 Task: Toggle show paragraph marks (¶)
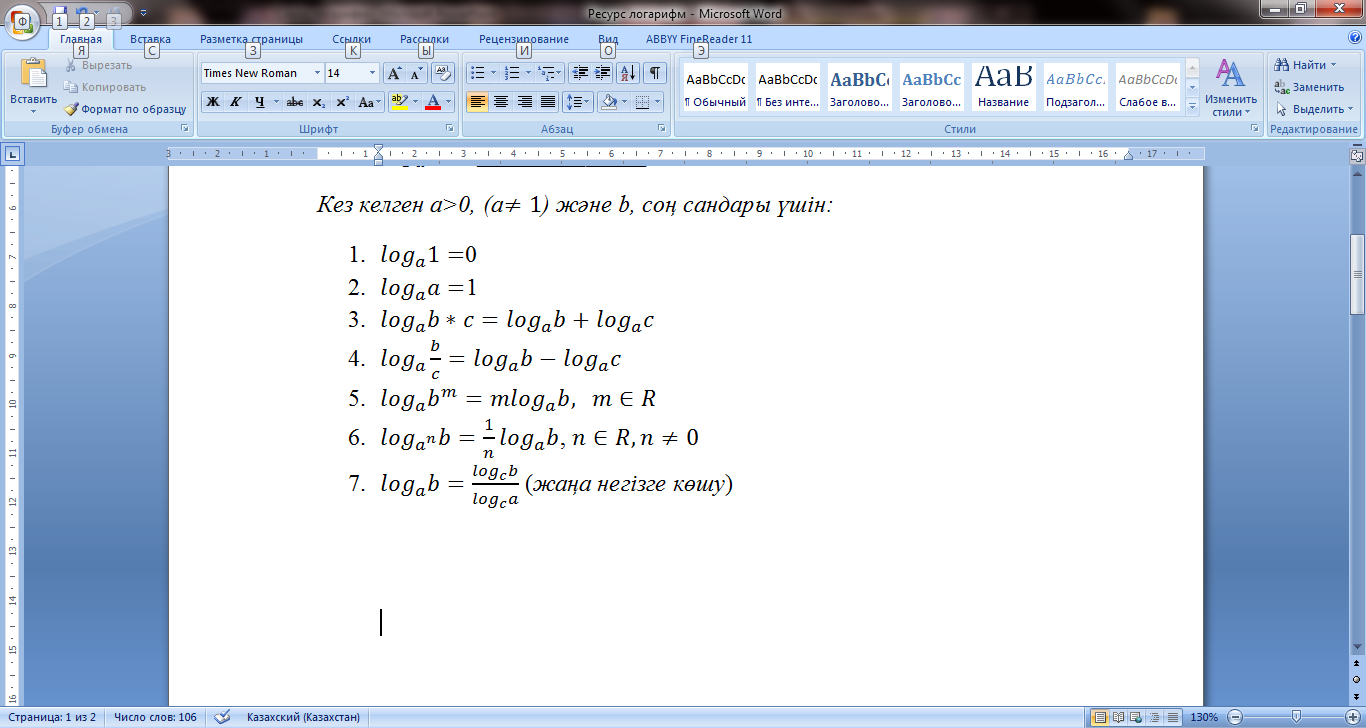[x=655, y=73]
